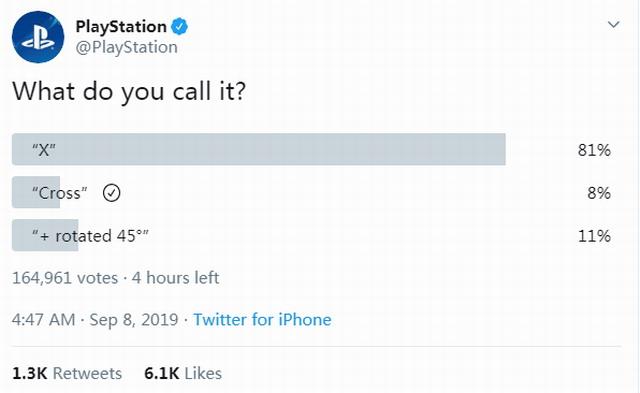
Task: Click the 164,961 votes count
Action: (65, 278)
